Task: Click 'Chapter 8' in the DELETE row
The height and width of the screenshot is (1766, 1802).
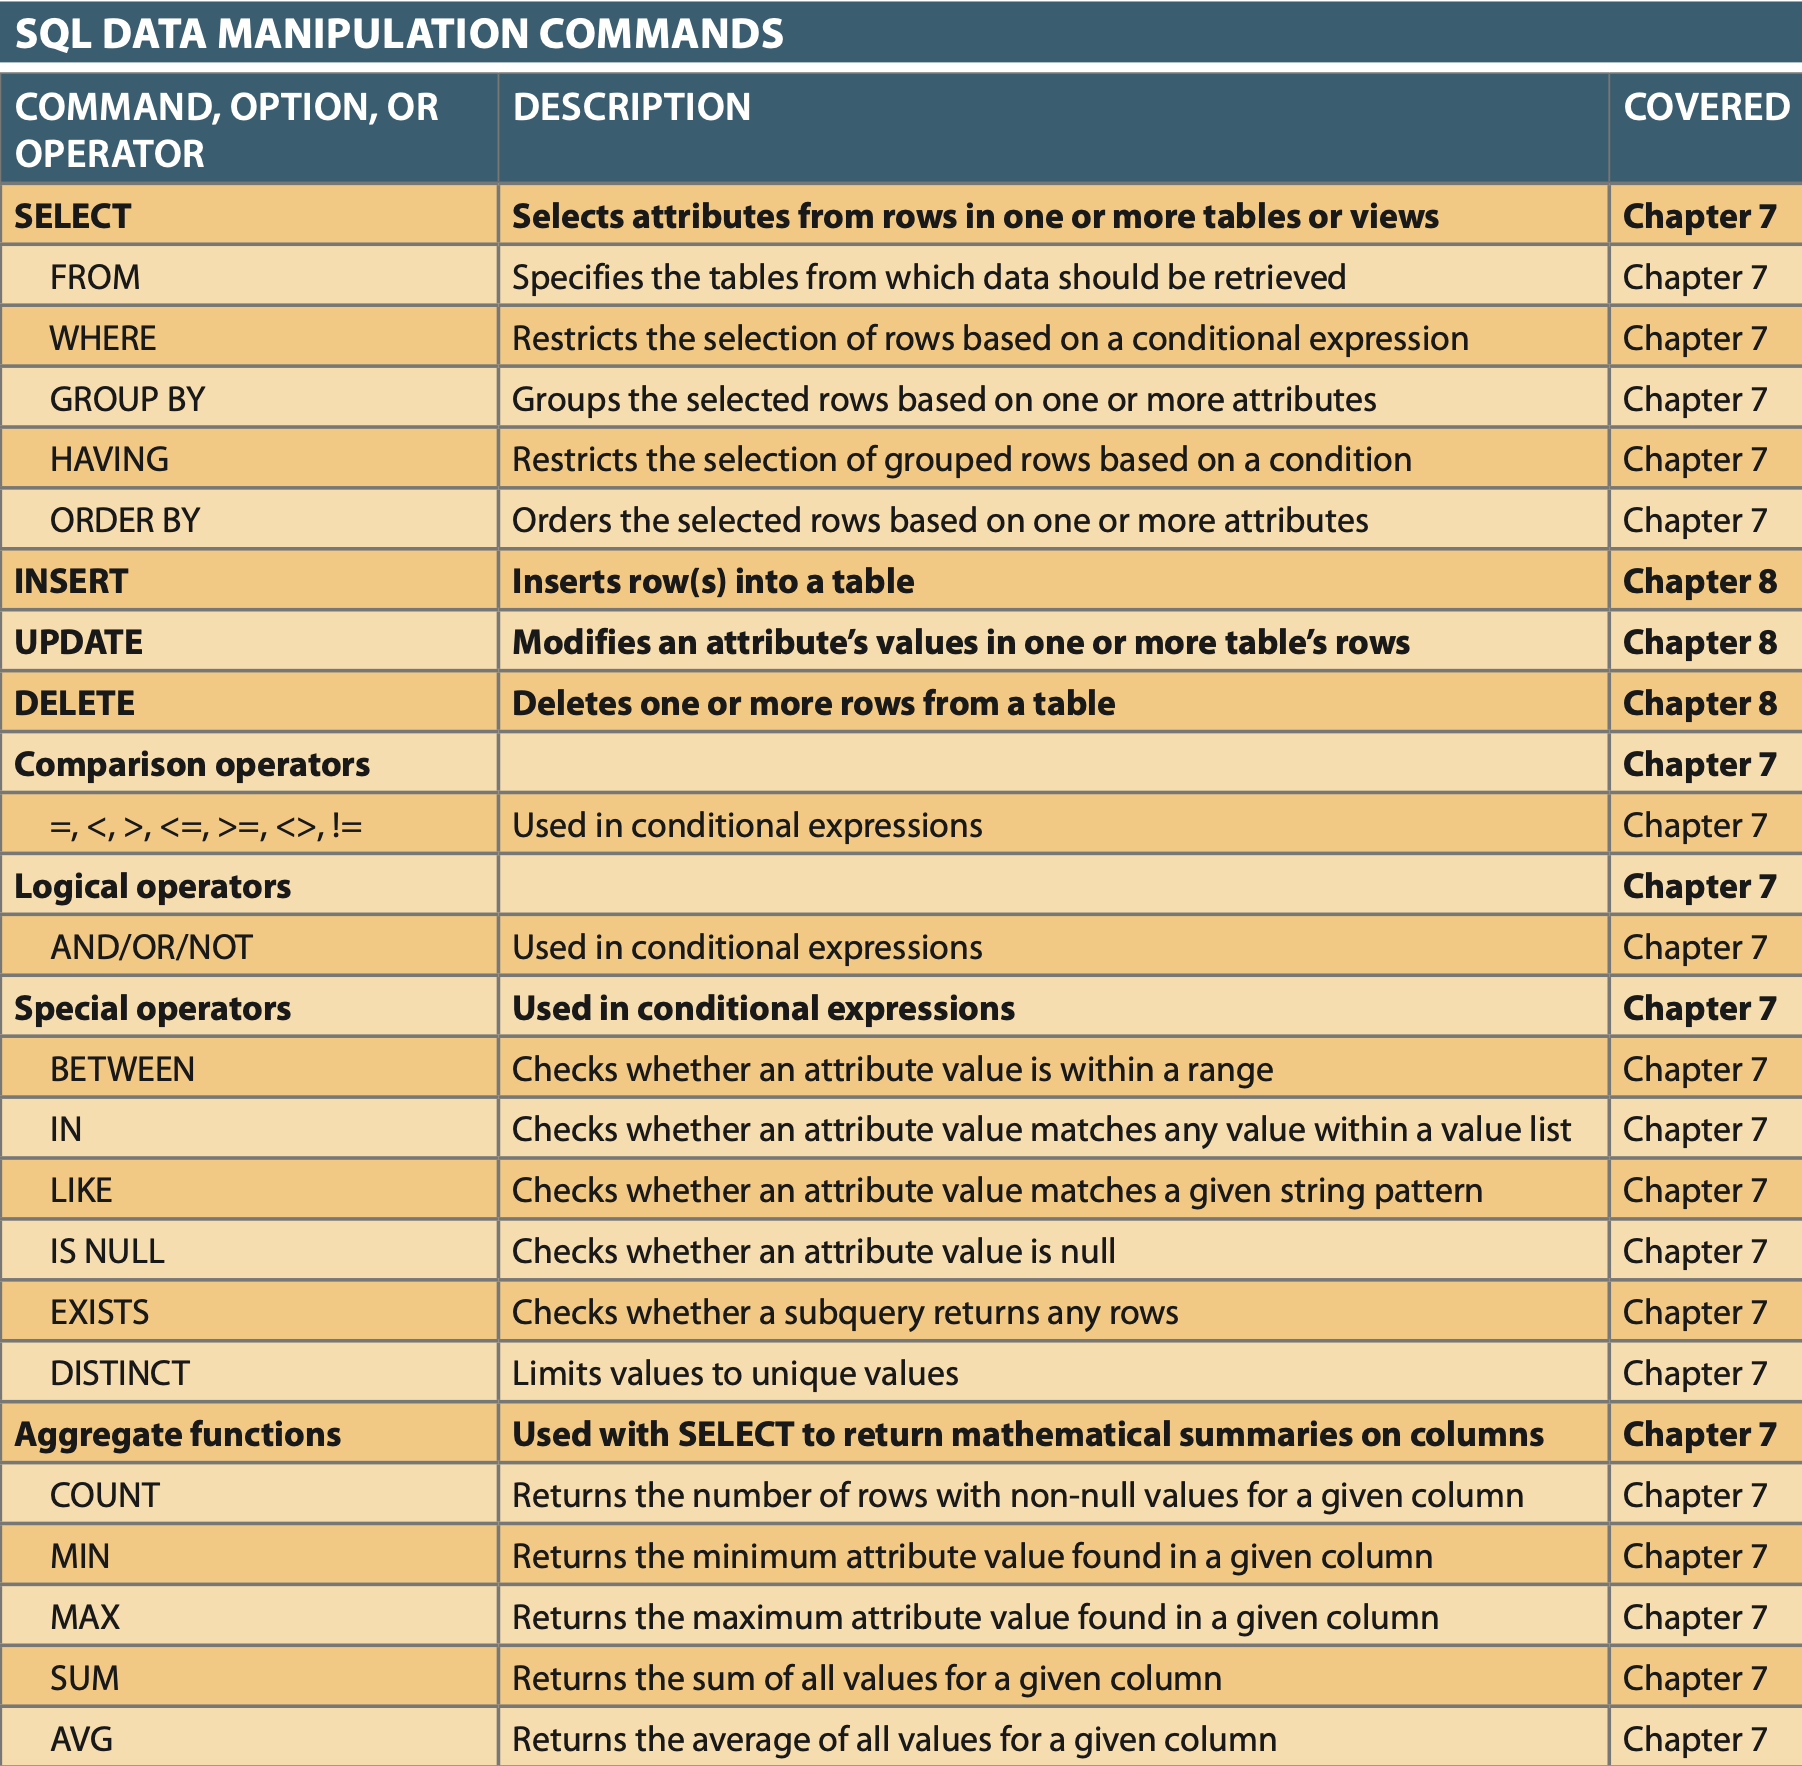Action: click(1700, 703)
